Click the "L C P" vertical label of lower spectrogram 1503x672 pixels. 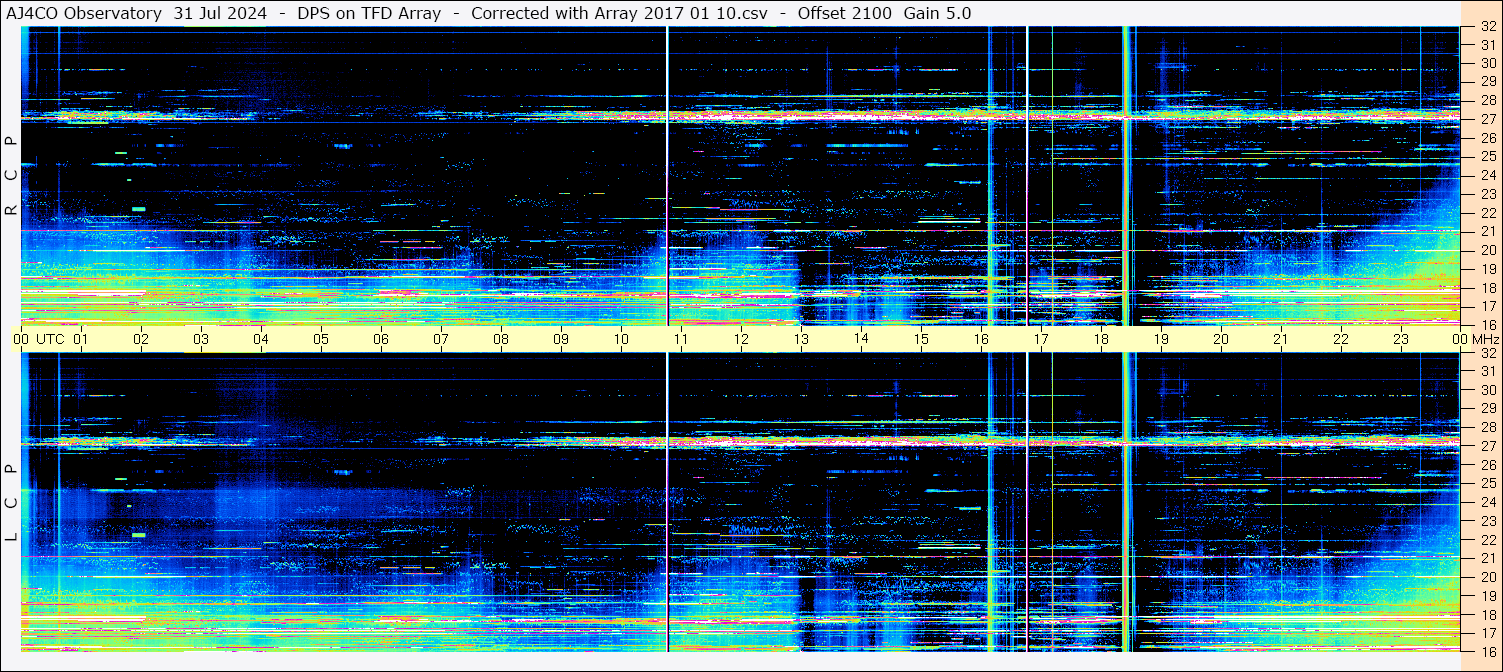[11, 502]
